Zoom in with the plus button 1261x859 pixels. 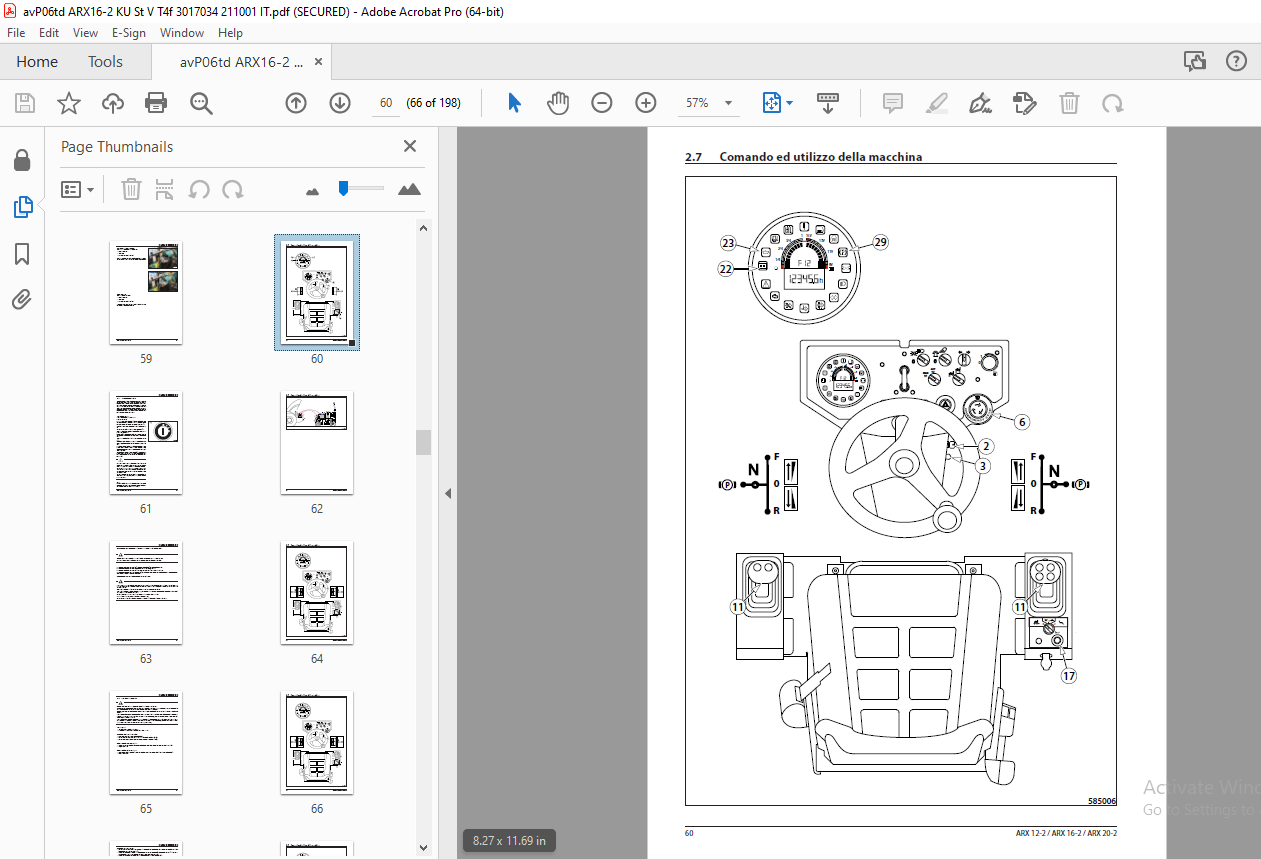coord(646,103)
